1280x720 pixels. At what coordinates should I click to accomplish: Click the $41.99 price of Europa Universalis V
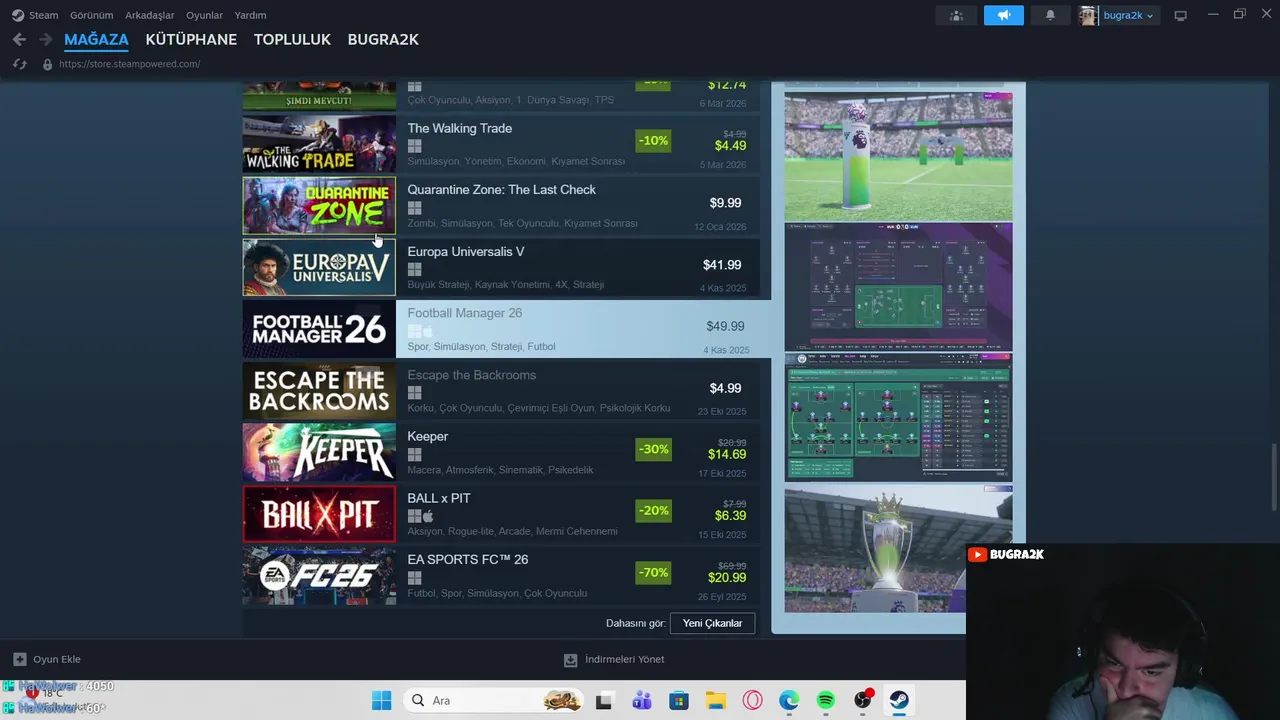coord(722,265)
